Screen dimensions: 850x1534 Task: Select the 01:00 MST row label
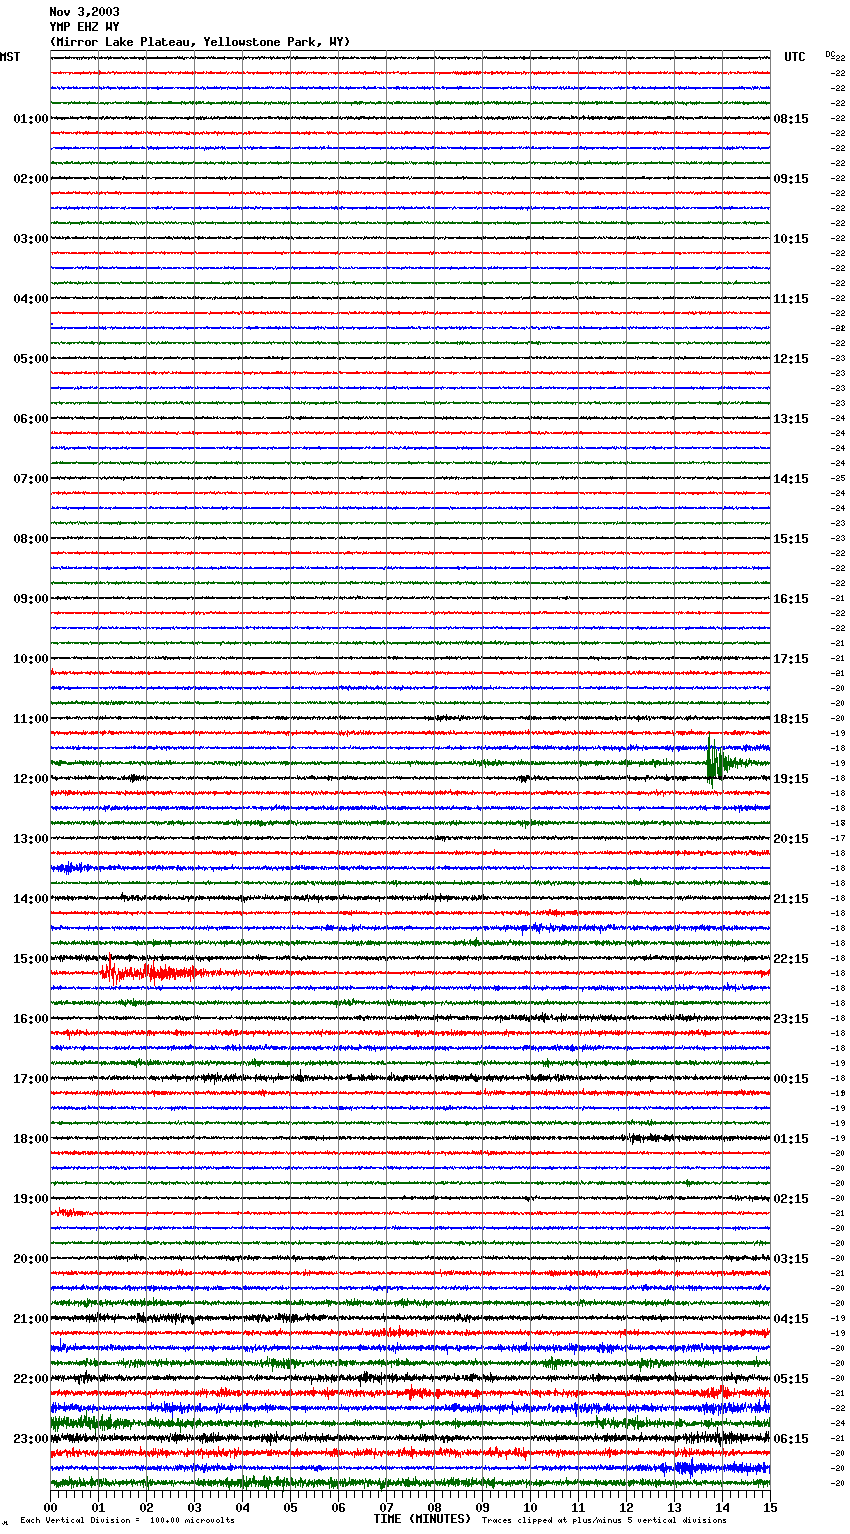pyautogui.click(x=30, y=119)
